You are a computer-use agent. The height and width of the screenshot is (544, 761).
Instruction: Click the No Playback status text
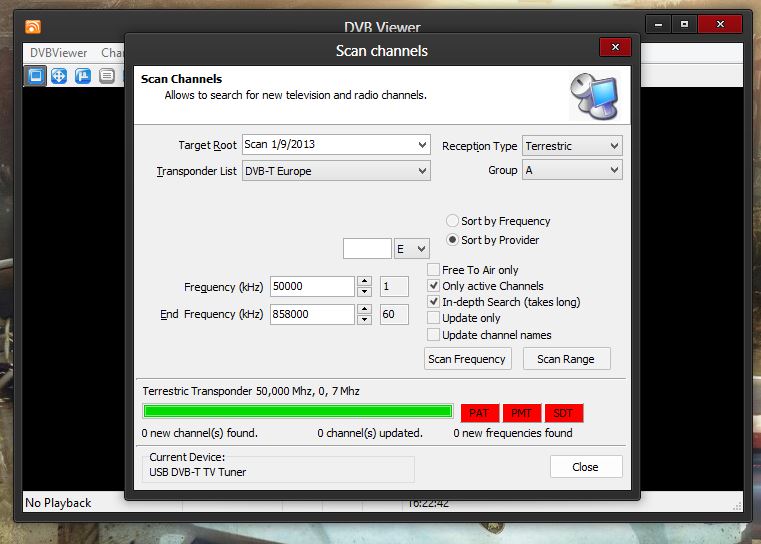58,503
